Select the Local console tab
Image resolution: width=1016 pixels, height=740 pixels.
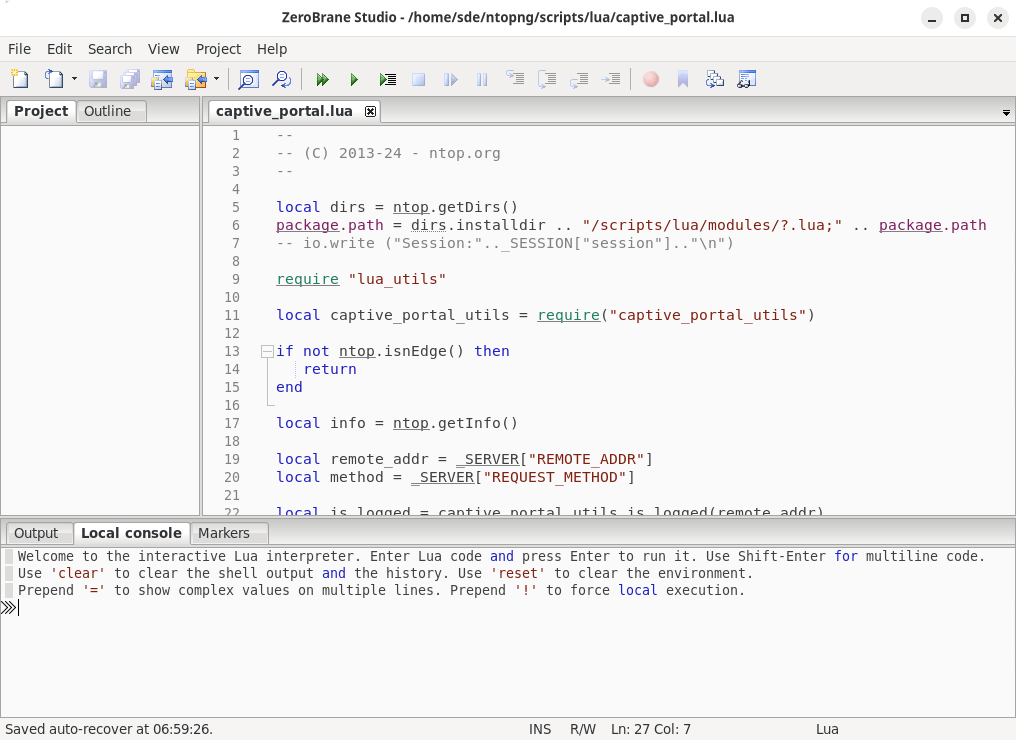coord(131,533)
